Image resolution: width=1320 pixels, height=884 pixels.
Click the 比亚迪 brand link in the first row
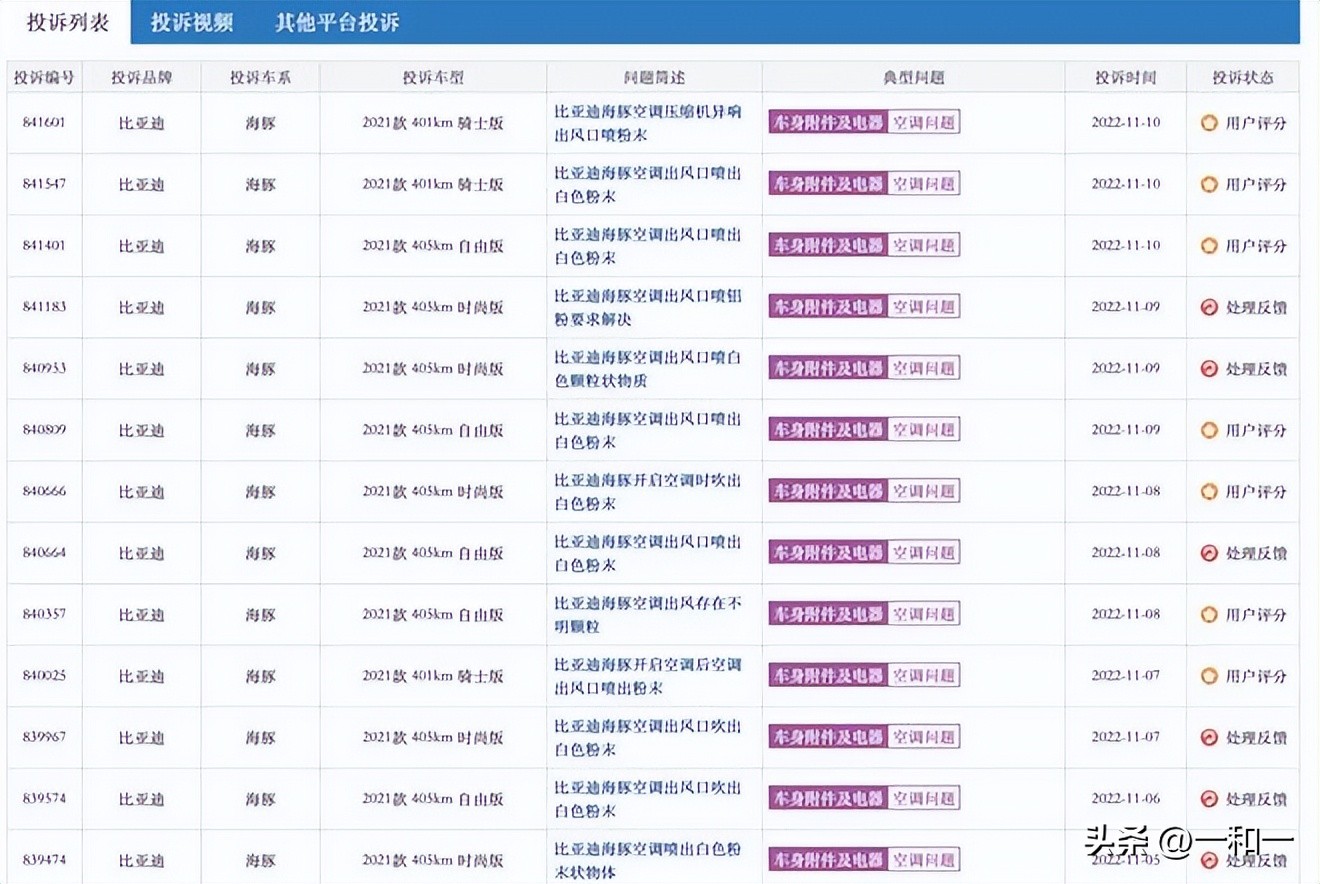140,122
